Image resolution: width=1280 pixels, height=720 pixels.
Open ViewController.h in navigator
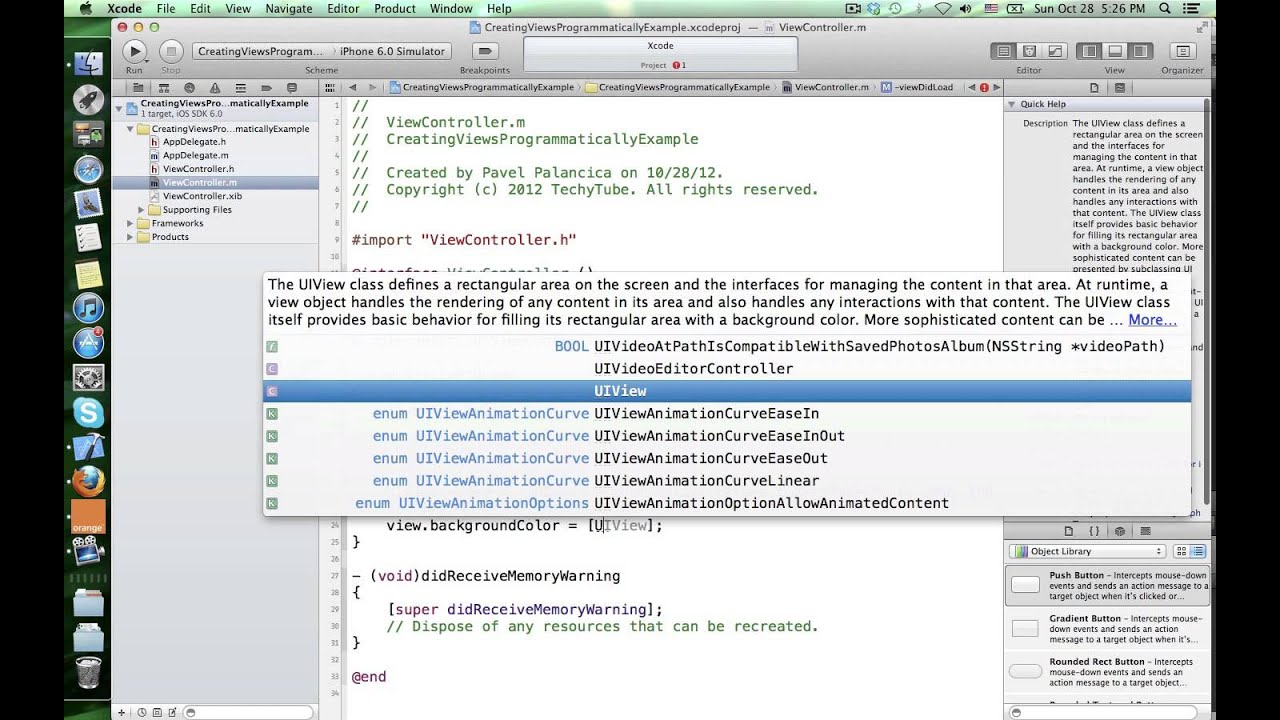198,169
